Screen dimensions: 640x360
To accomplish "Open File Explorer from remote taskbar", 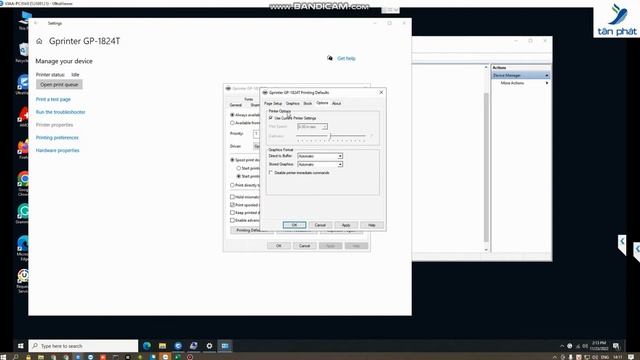I will (x=162, y=346).
